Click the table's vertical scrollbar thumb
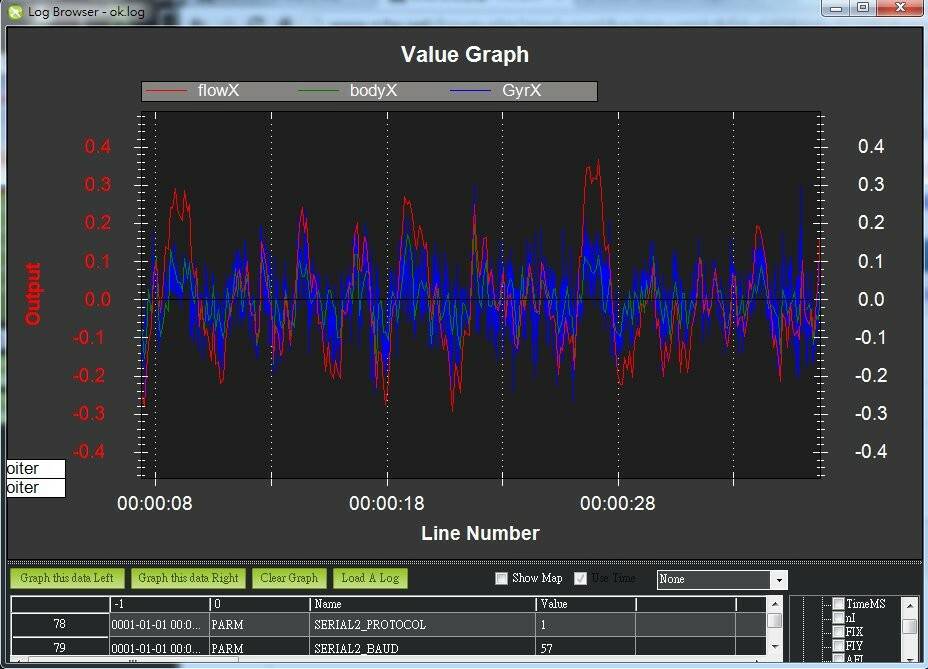Screen dimensions: 928x669 [775, 620]
